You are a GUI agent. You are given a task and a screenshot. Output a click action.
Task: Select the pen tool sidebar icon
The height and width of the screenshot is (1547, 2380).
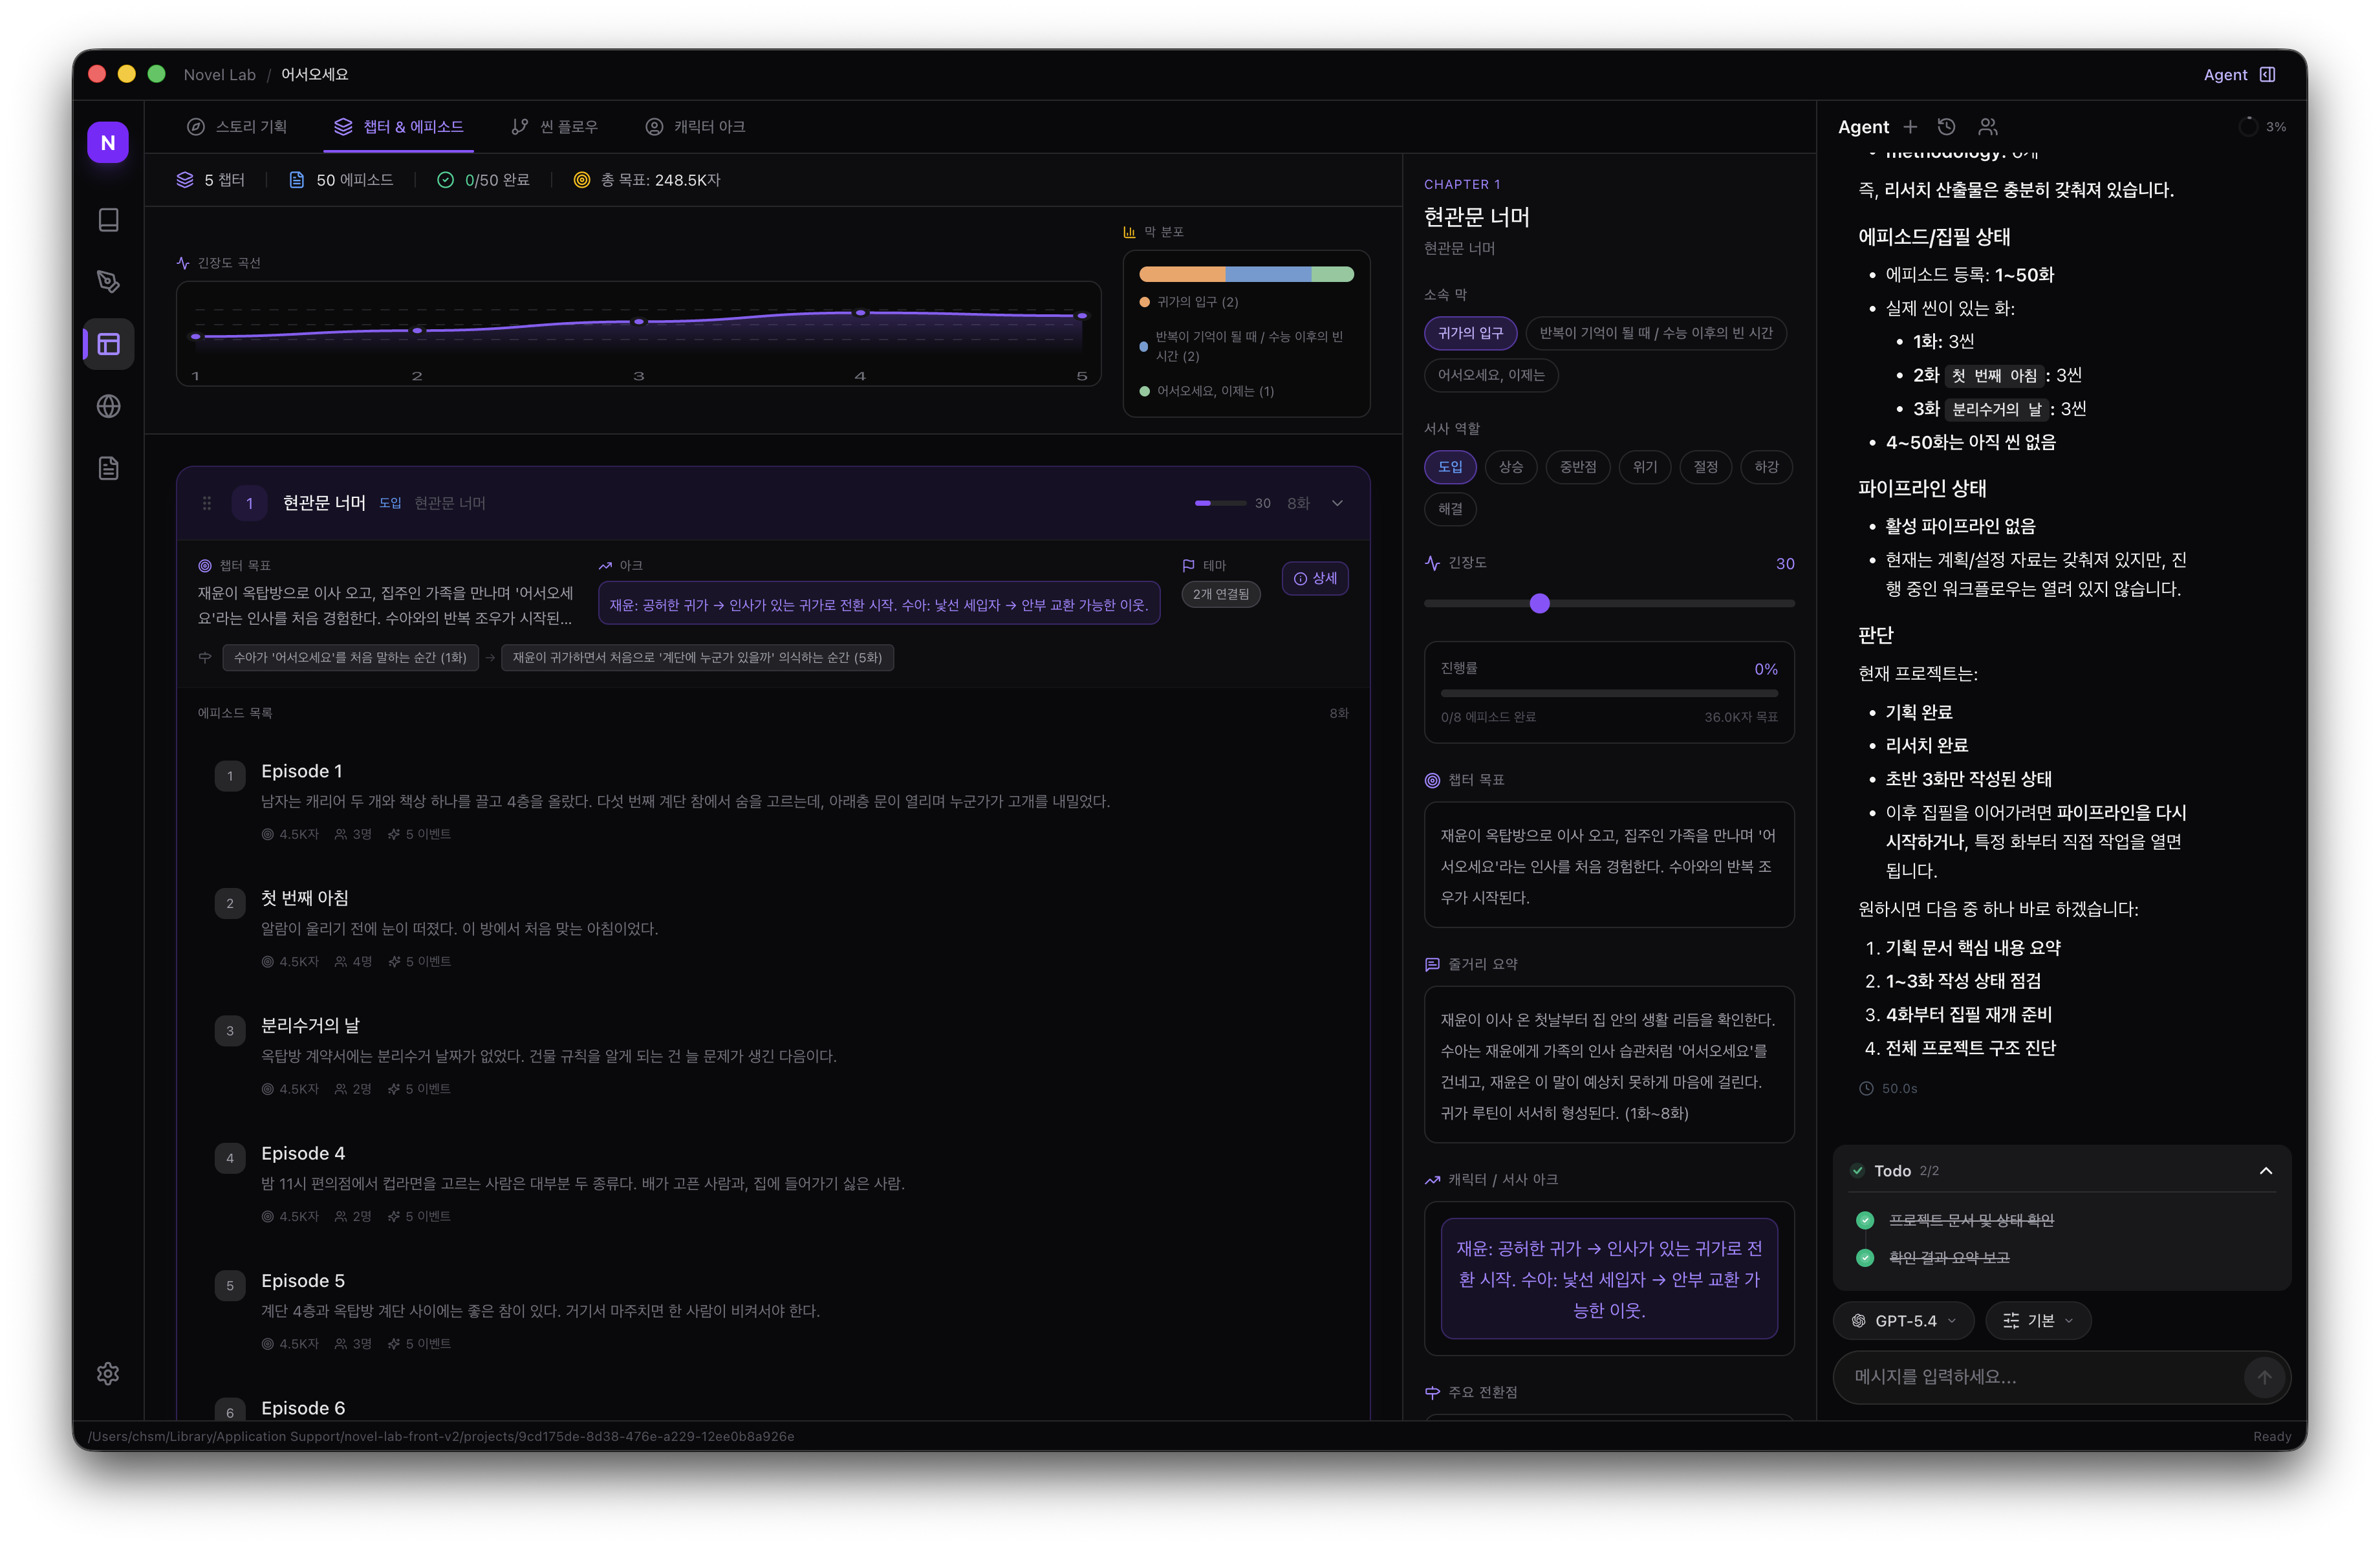[108, 282]
